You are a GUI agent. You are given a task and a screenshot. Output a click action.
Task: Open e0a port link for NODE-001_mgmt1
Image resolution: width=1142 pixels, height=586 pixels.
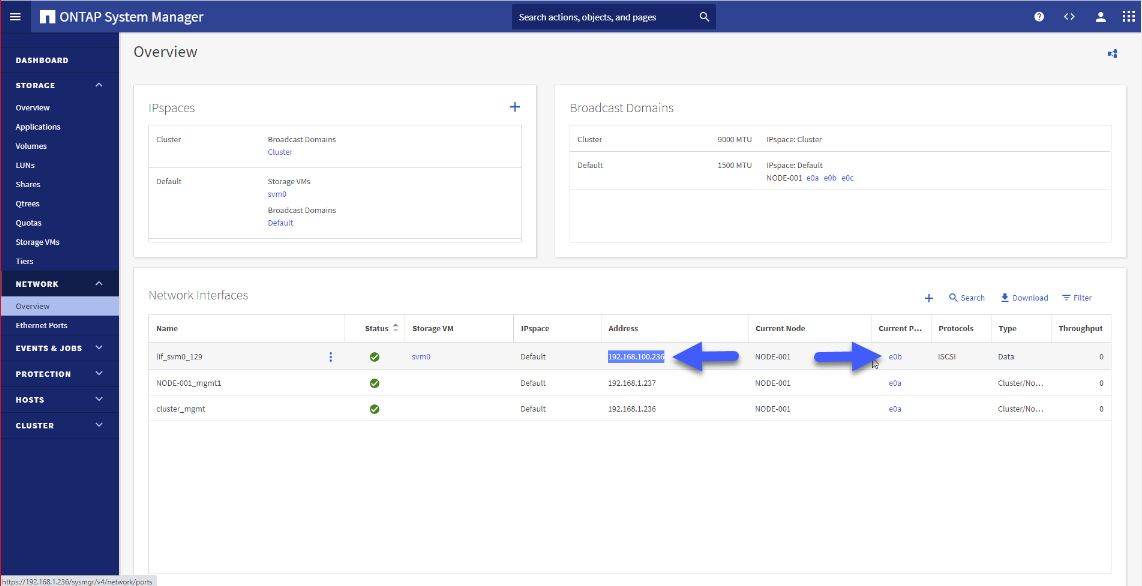coord(895,383)
